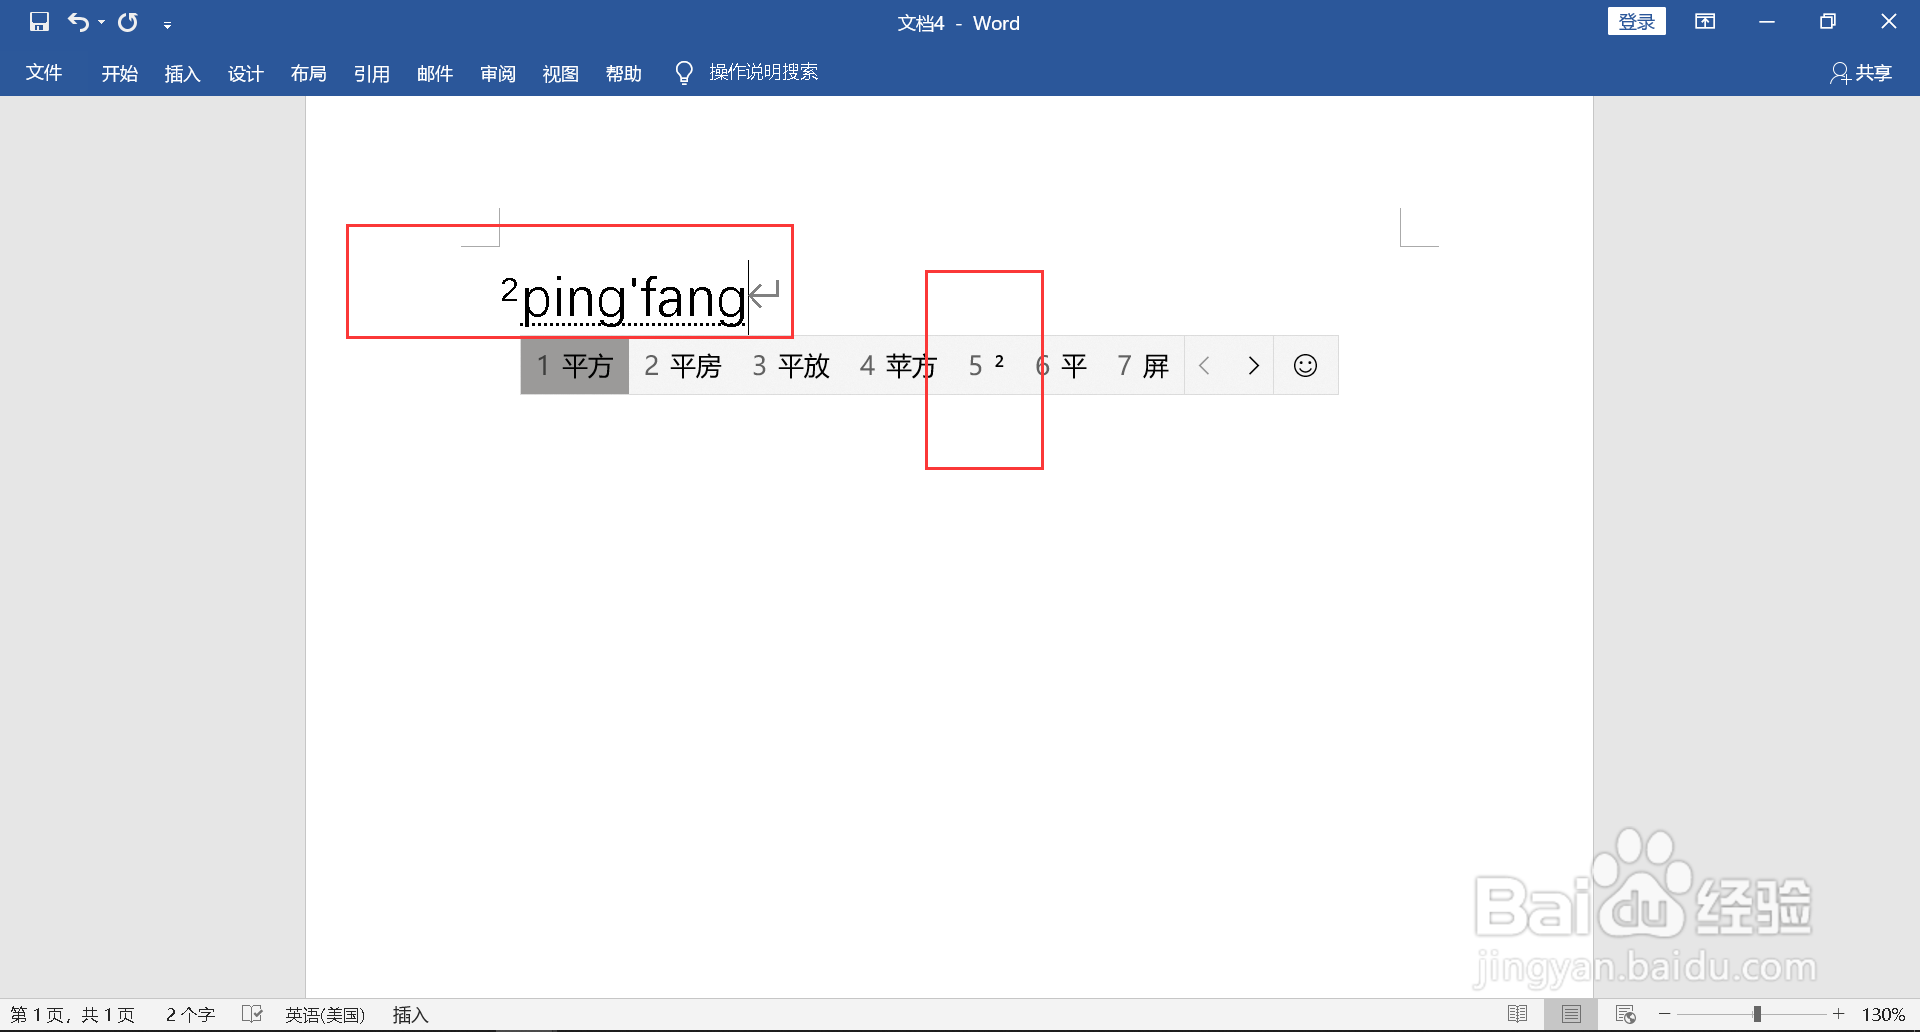The image size is (1920, 1032).
Task: Switch to the 布局 tab
Action: tap(308, 73)
